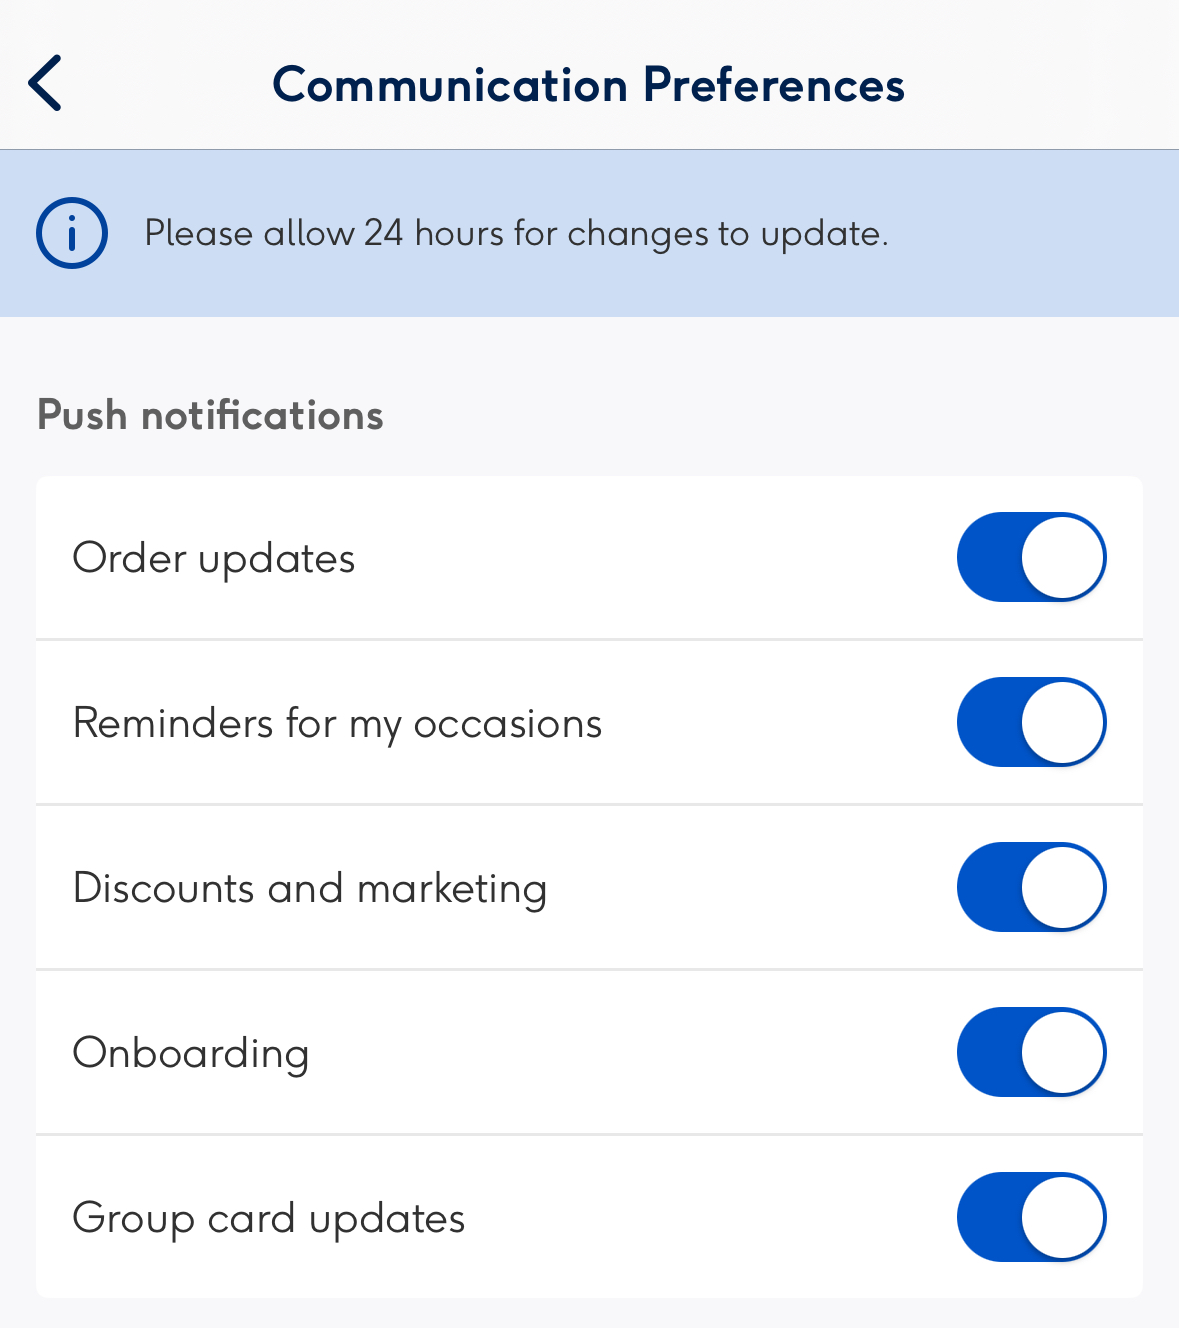Tap the blue track of Reminders toggle
The image size is (1179, 1328).
988,722
